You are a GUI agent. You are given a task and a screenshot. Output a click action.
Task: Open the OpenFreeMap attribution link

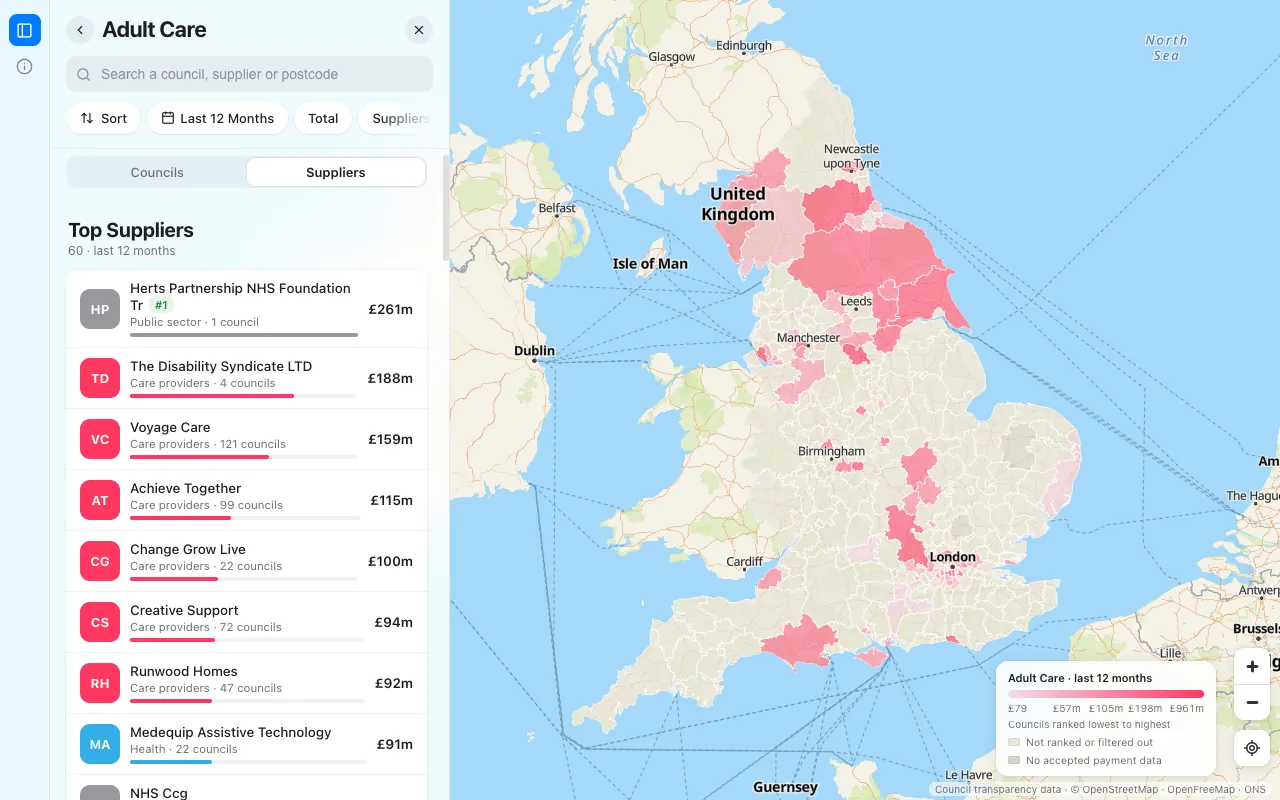pos(1201,790)
